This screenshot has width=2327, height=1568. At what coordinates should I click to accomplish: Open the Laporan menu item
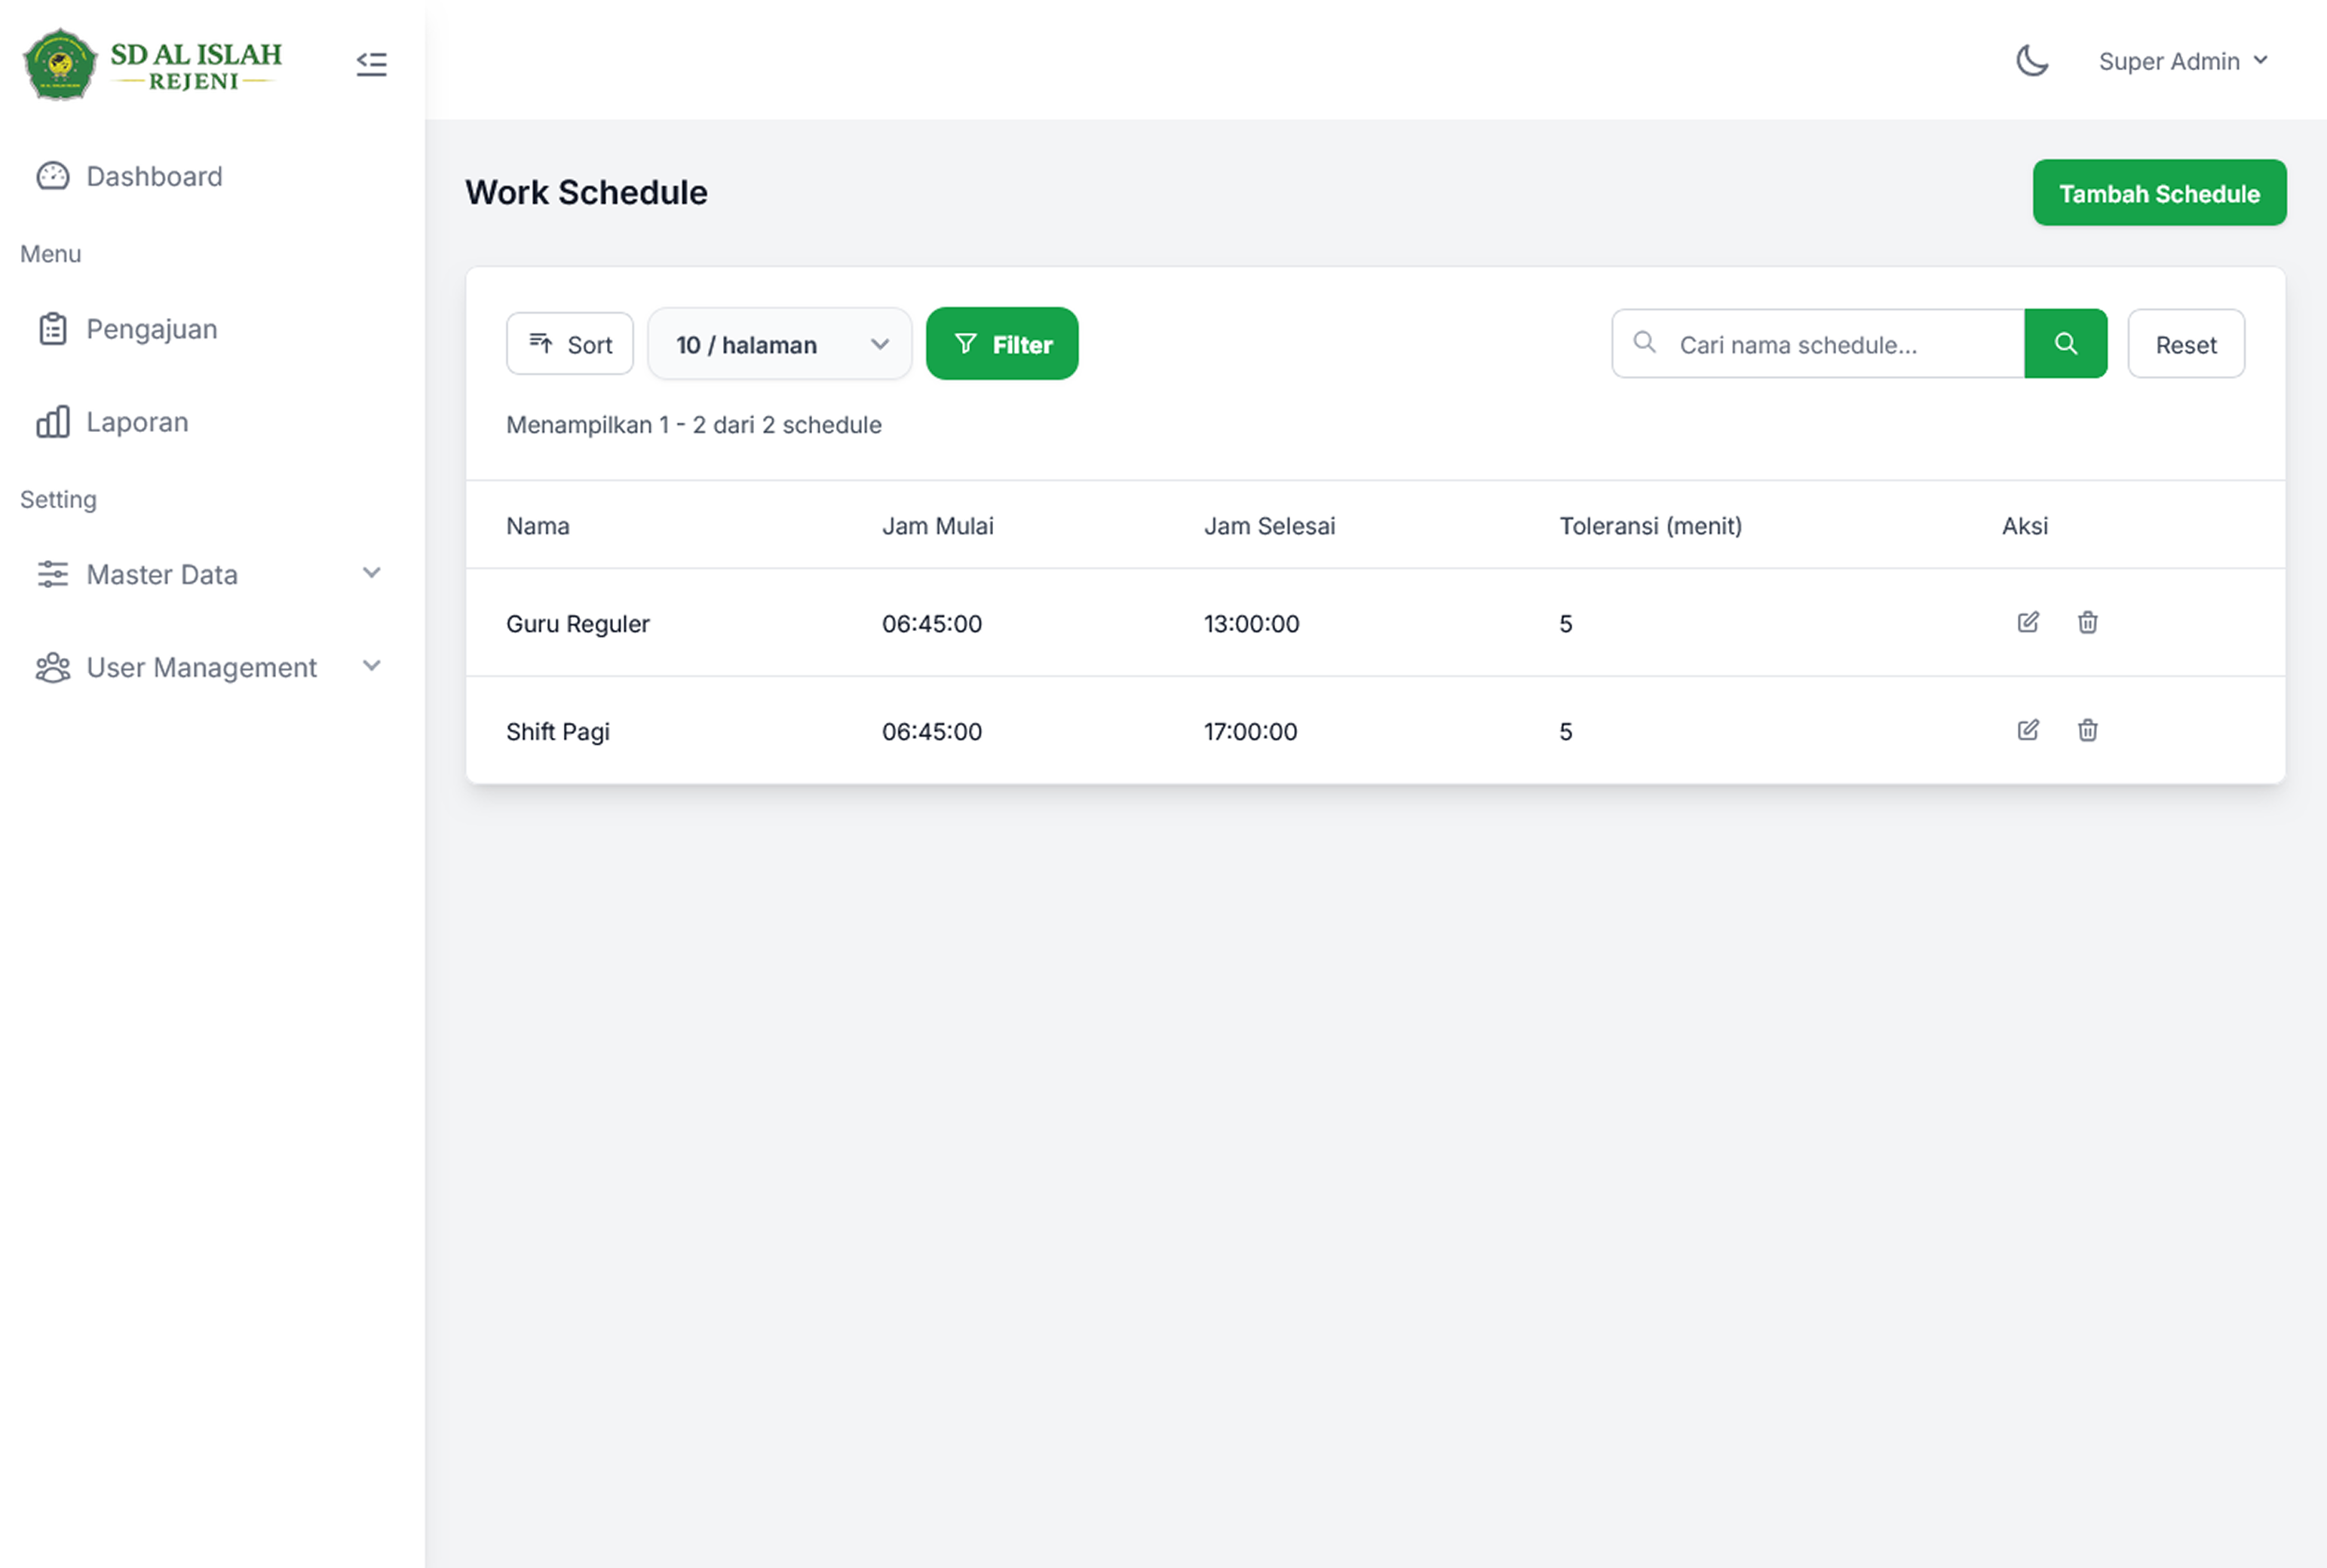pos(212,422)
